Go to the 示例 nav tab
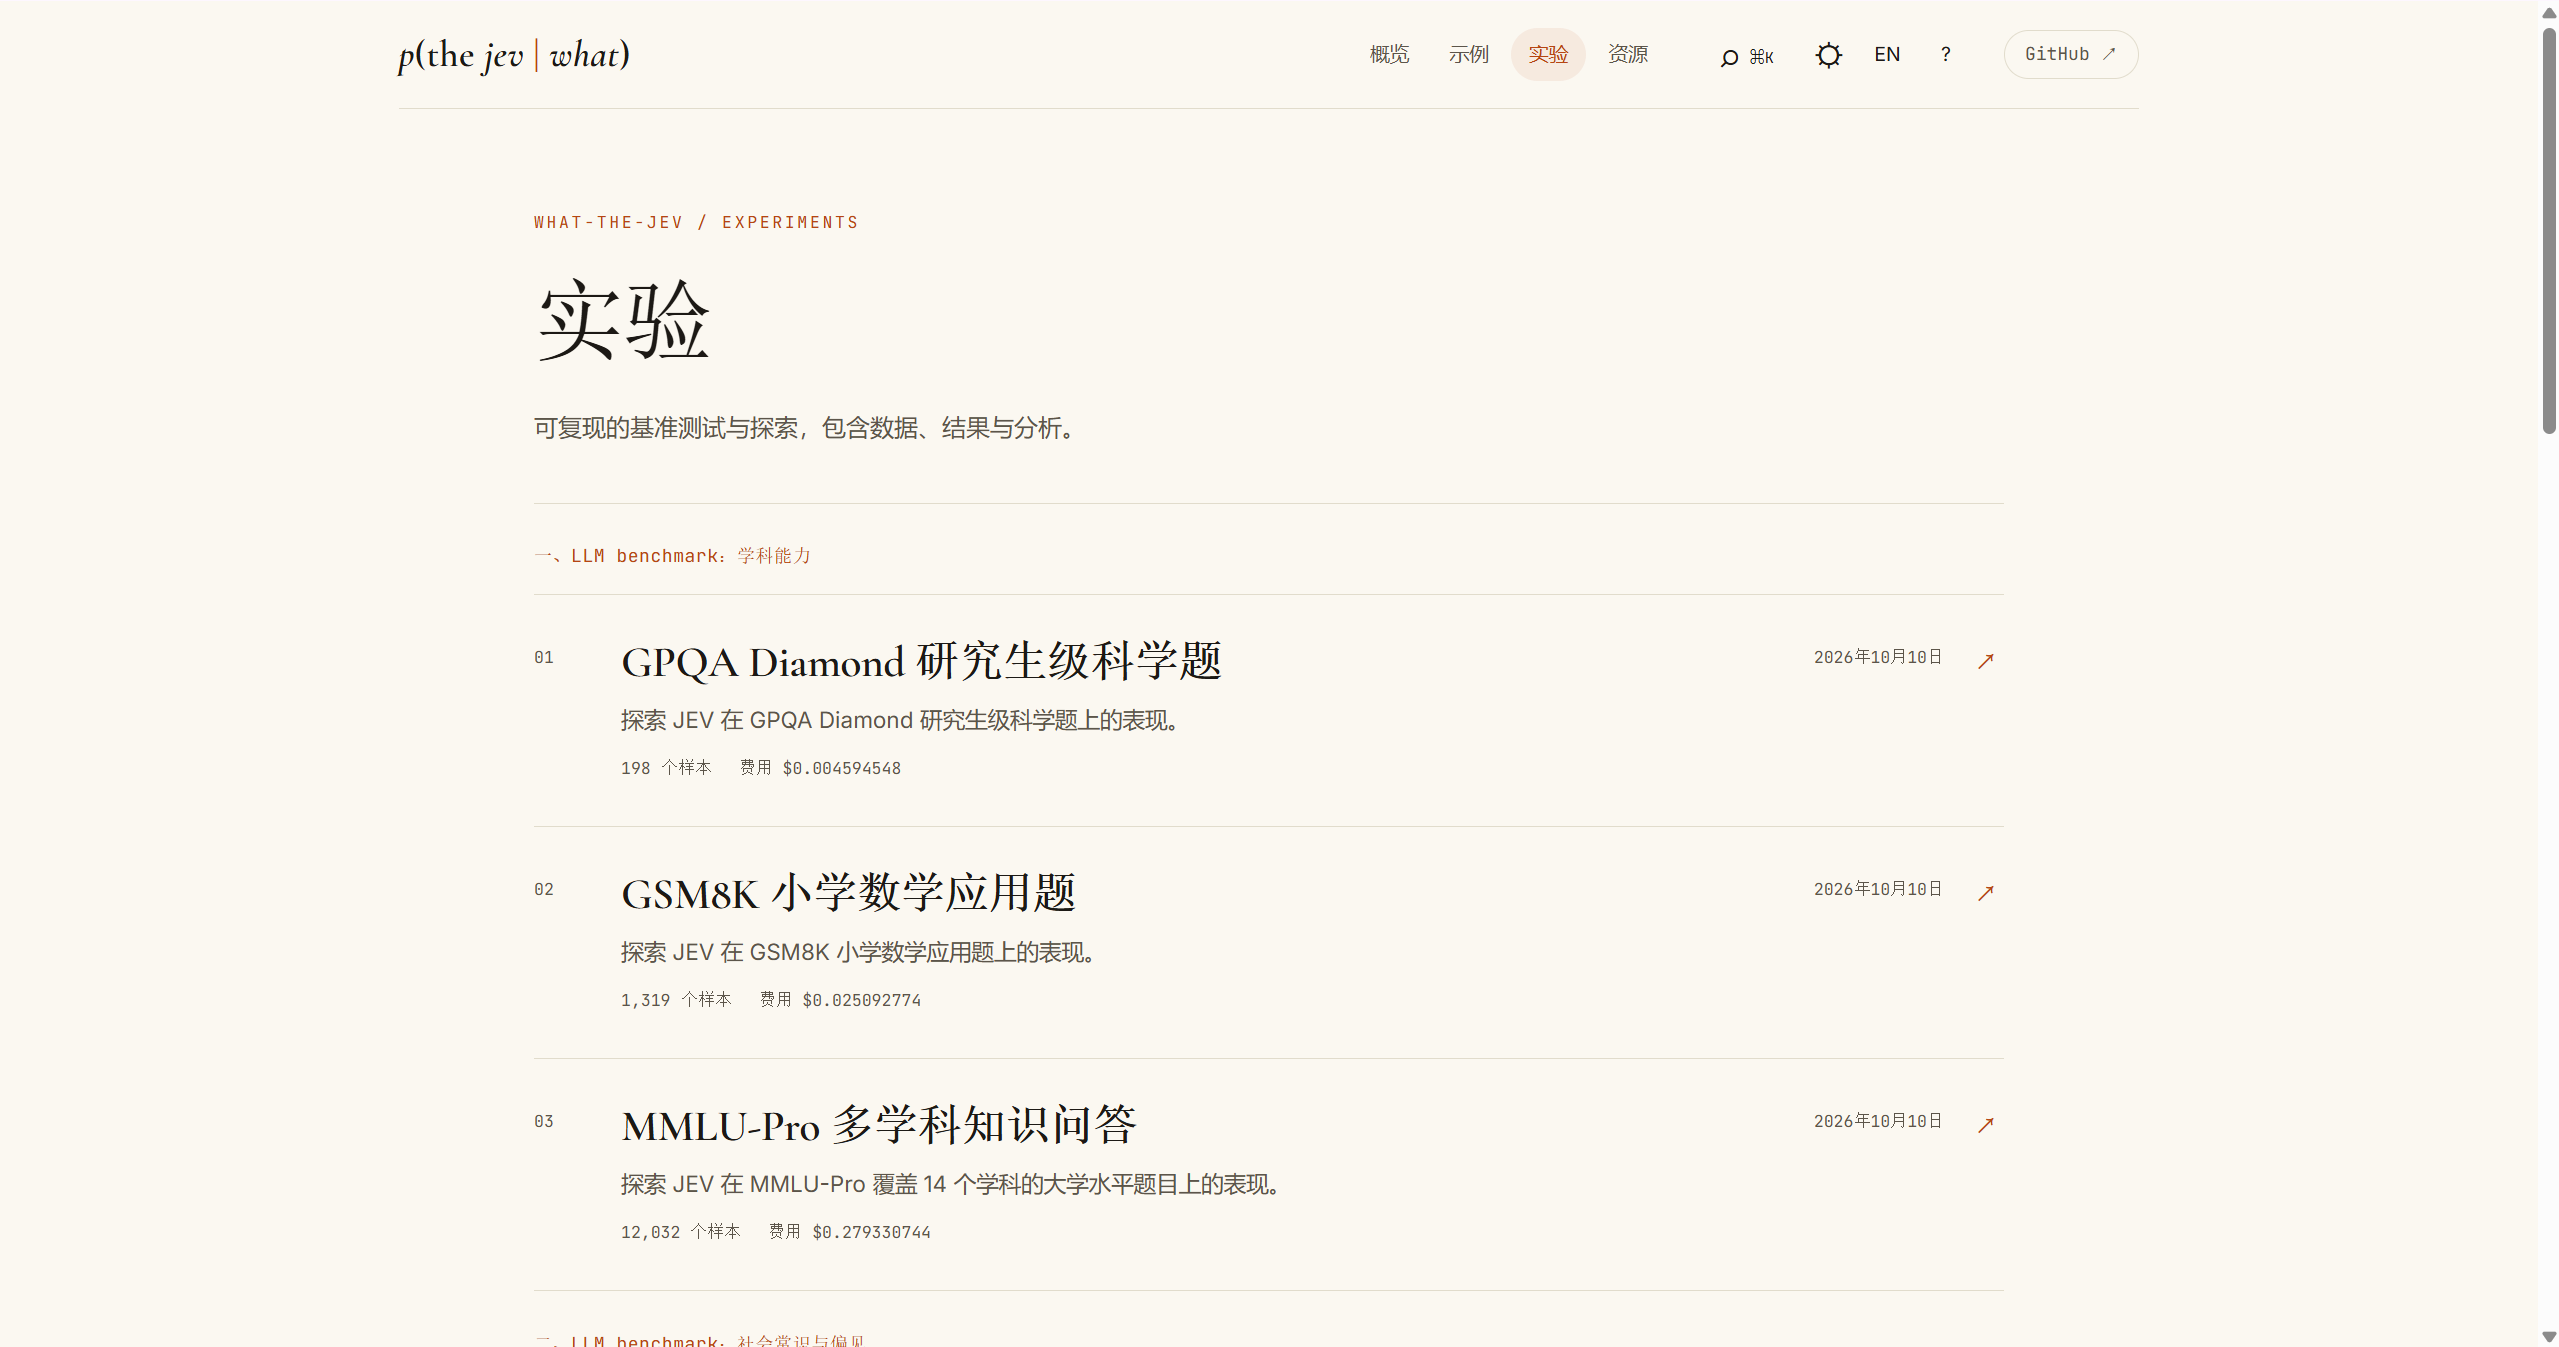The image size is (2559, 1347). 1469,55
